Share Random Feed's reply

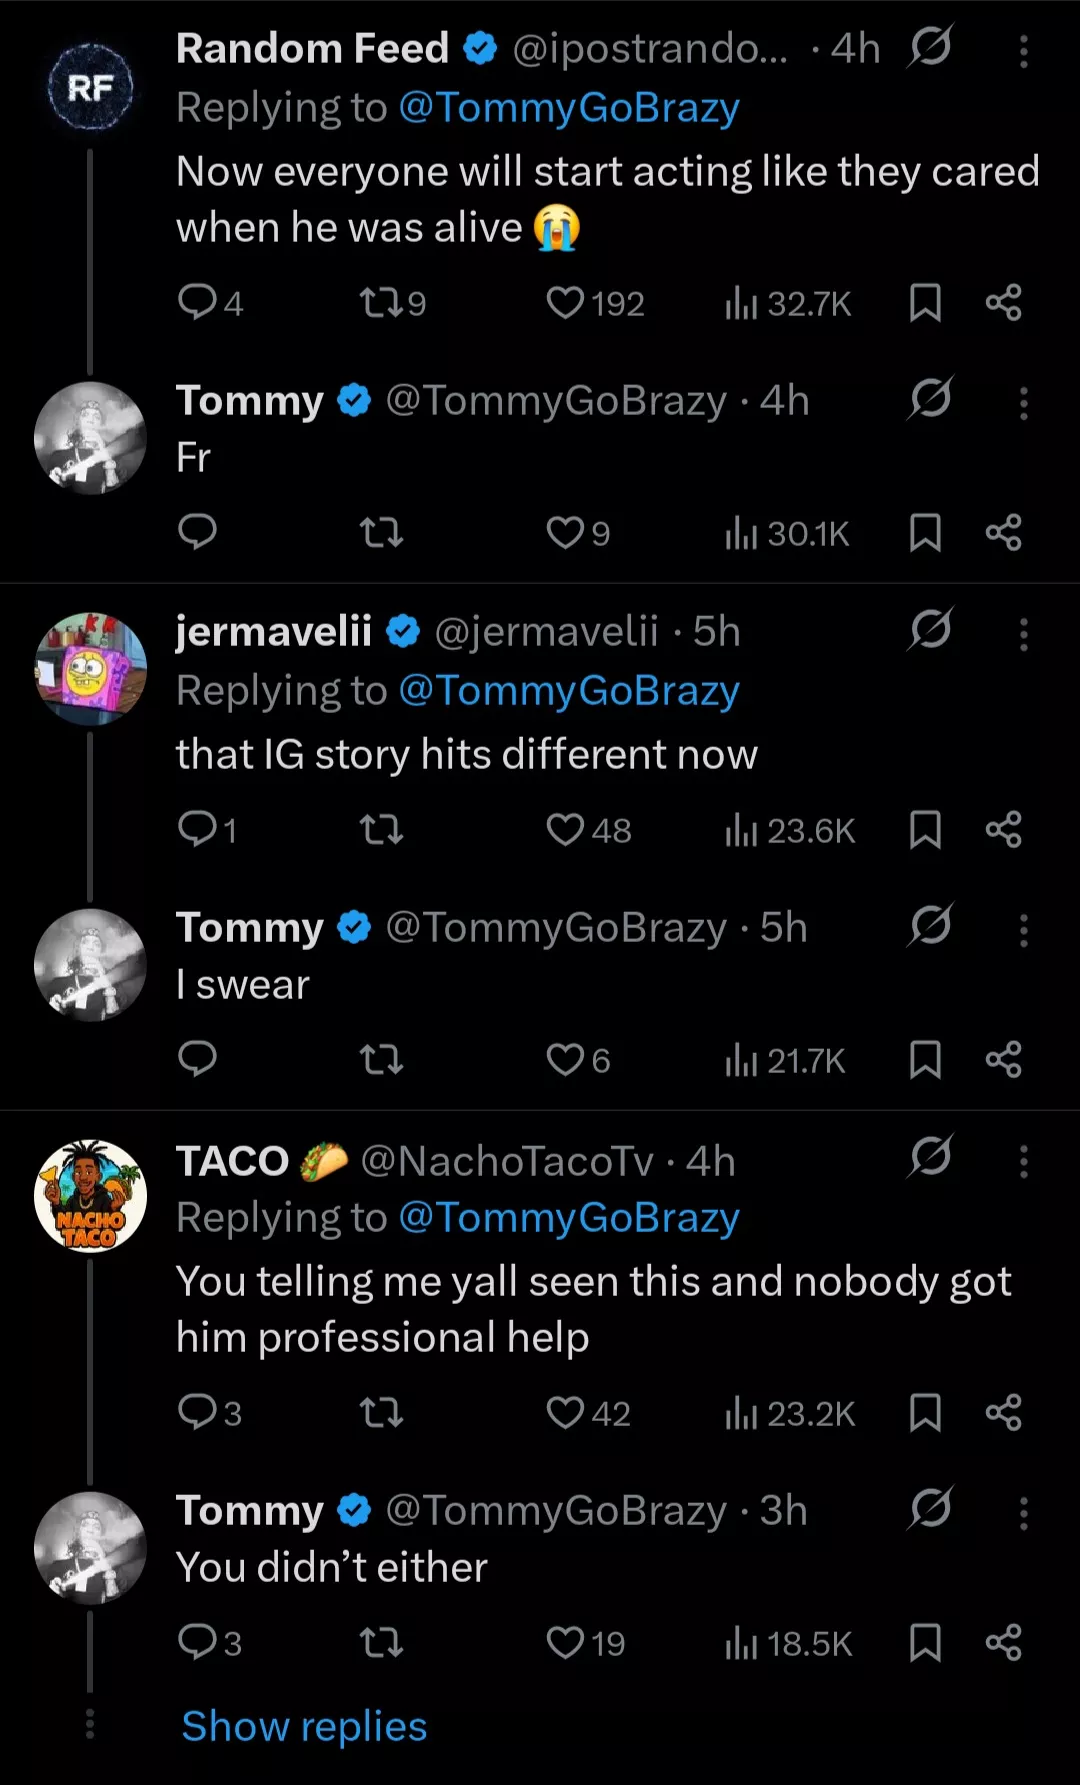(1005, 304)
